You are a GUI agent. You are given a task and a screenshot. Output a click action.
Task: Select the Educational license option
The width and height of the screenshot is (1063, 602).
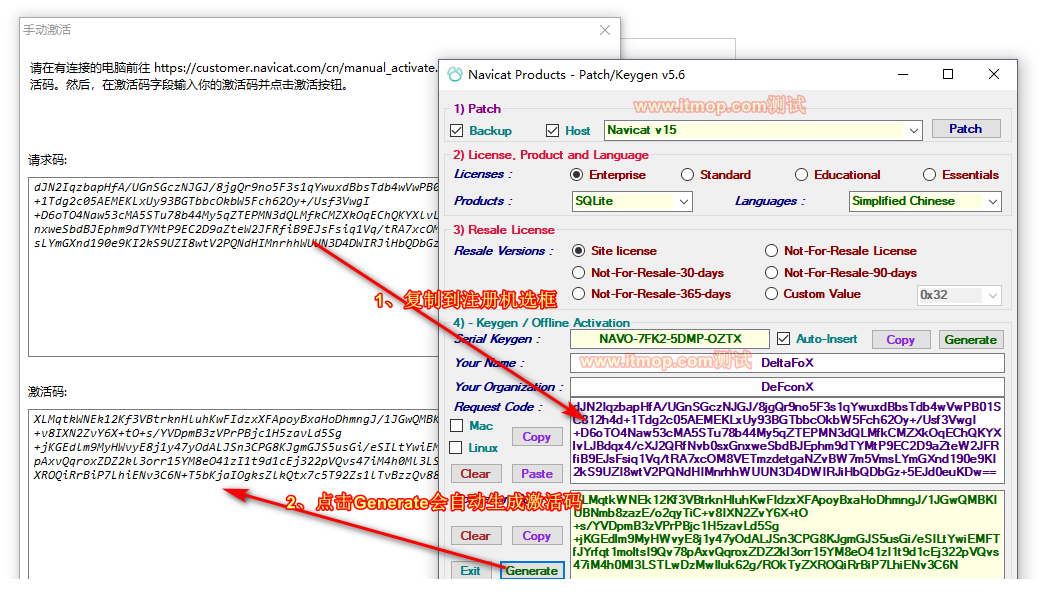[x=801, y=175]
